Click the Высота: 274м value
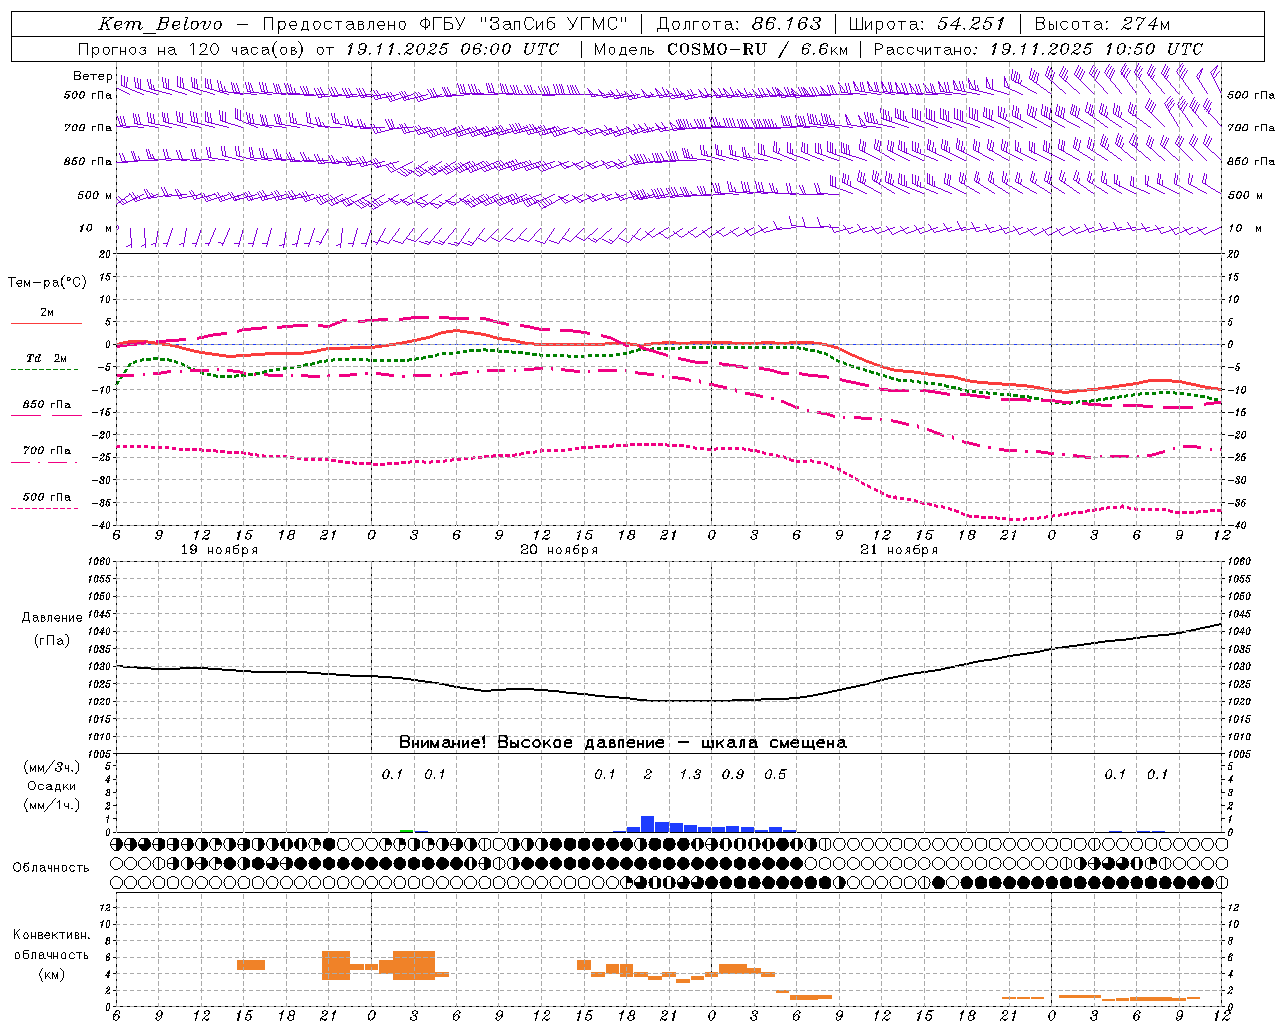The height and width of the screenshot is (1024, 1280). [1102, 24]
